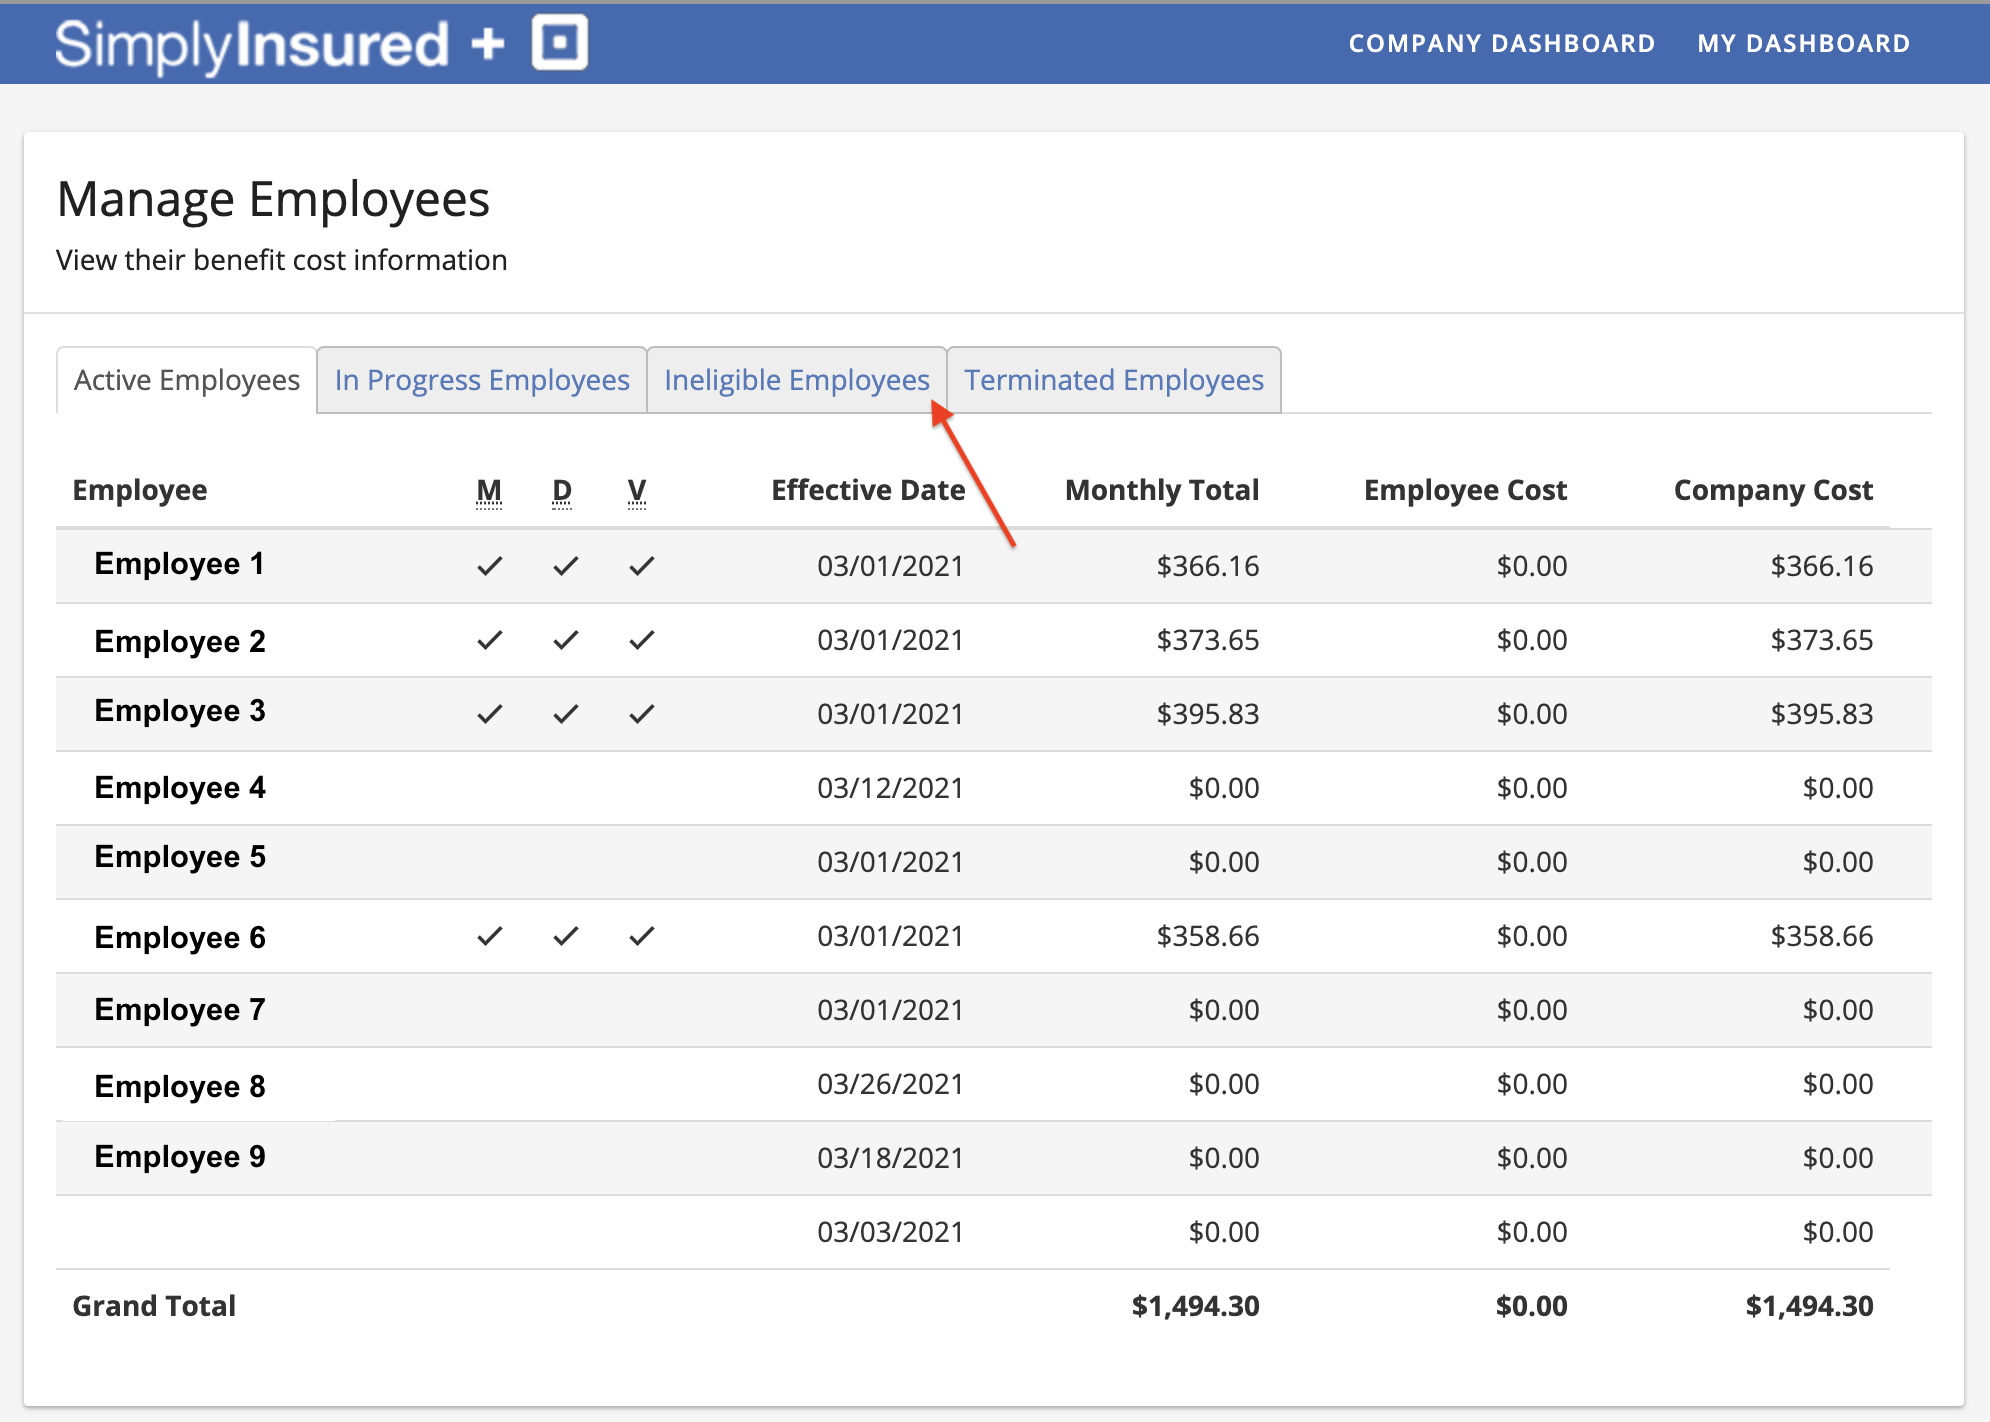Click the Square app icon beside the plus sign
The height and width of the screenshot is (1422, 1990).
[558, 42]
